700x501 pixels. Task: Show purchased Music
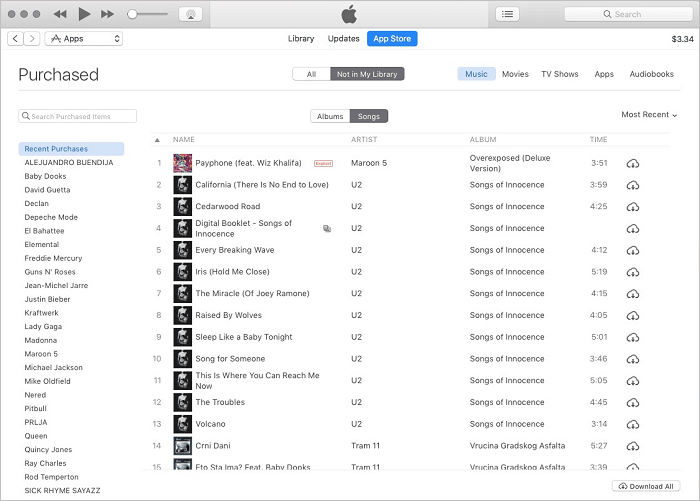(476, 74)
